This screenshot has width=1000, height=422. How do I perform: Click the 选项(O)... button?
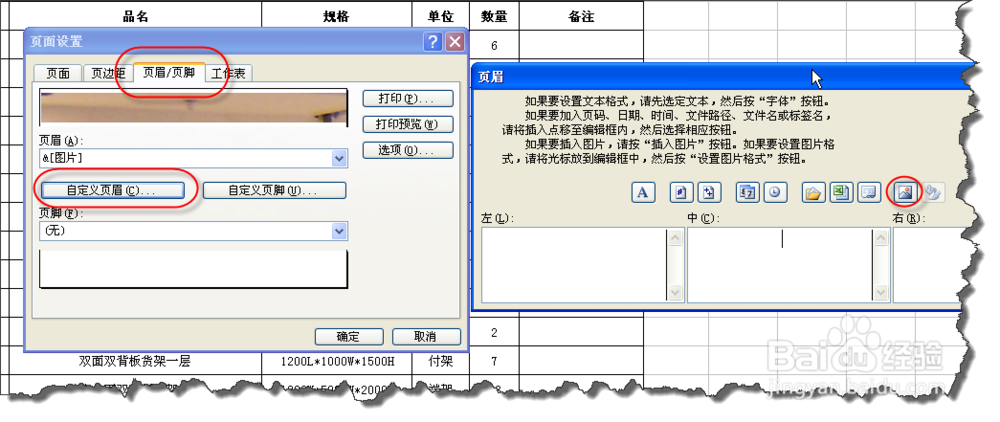408,150
